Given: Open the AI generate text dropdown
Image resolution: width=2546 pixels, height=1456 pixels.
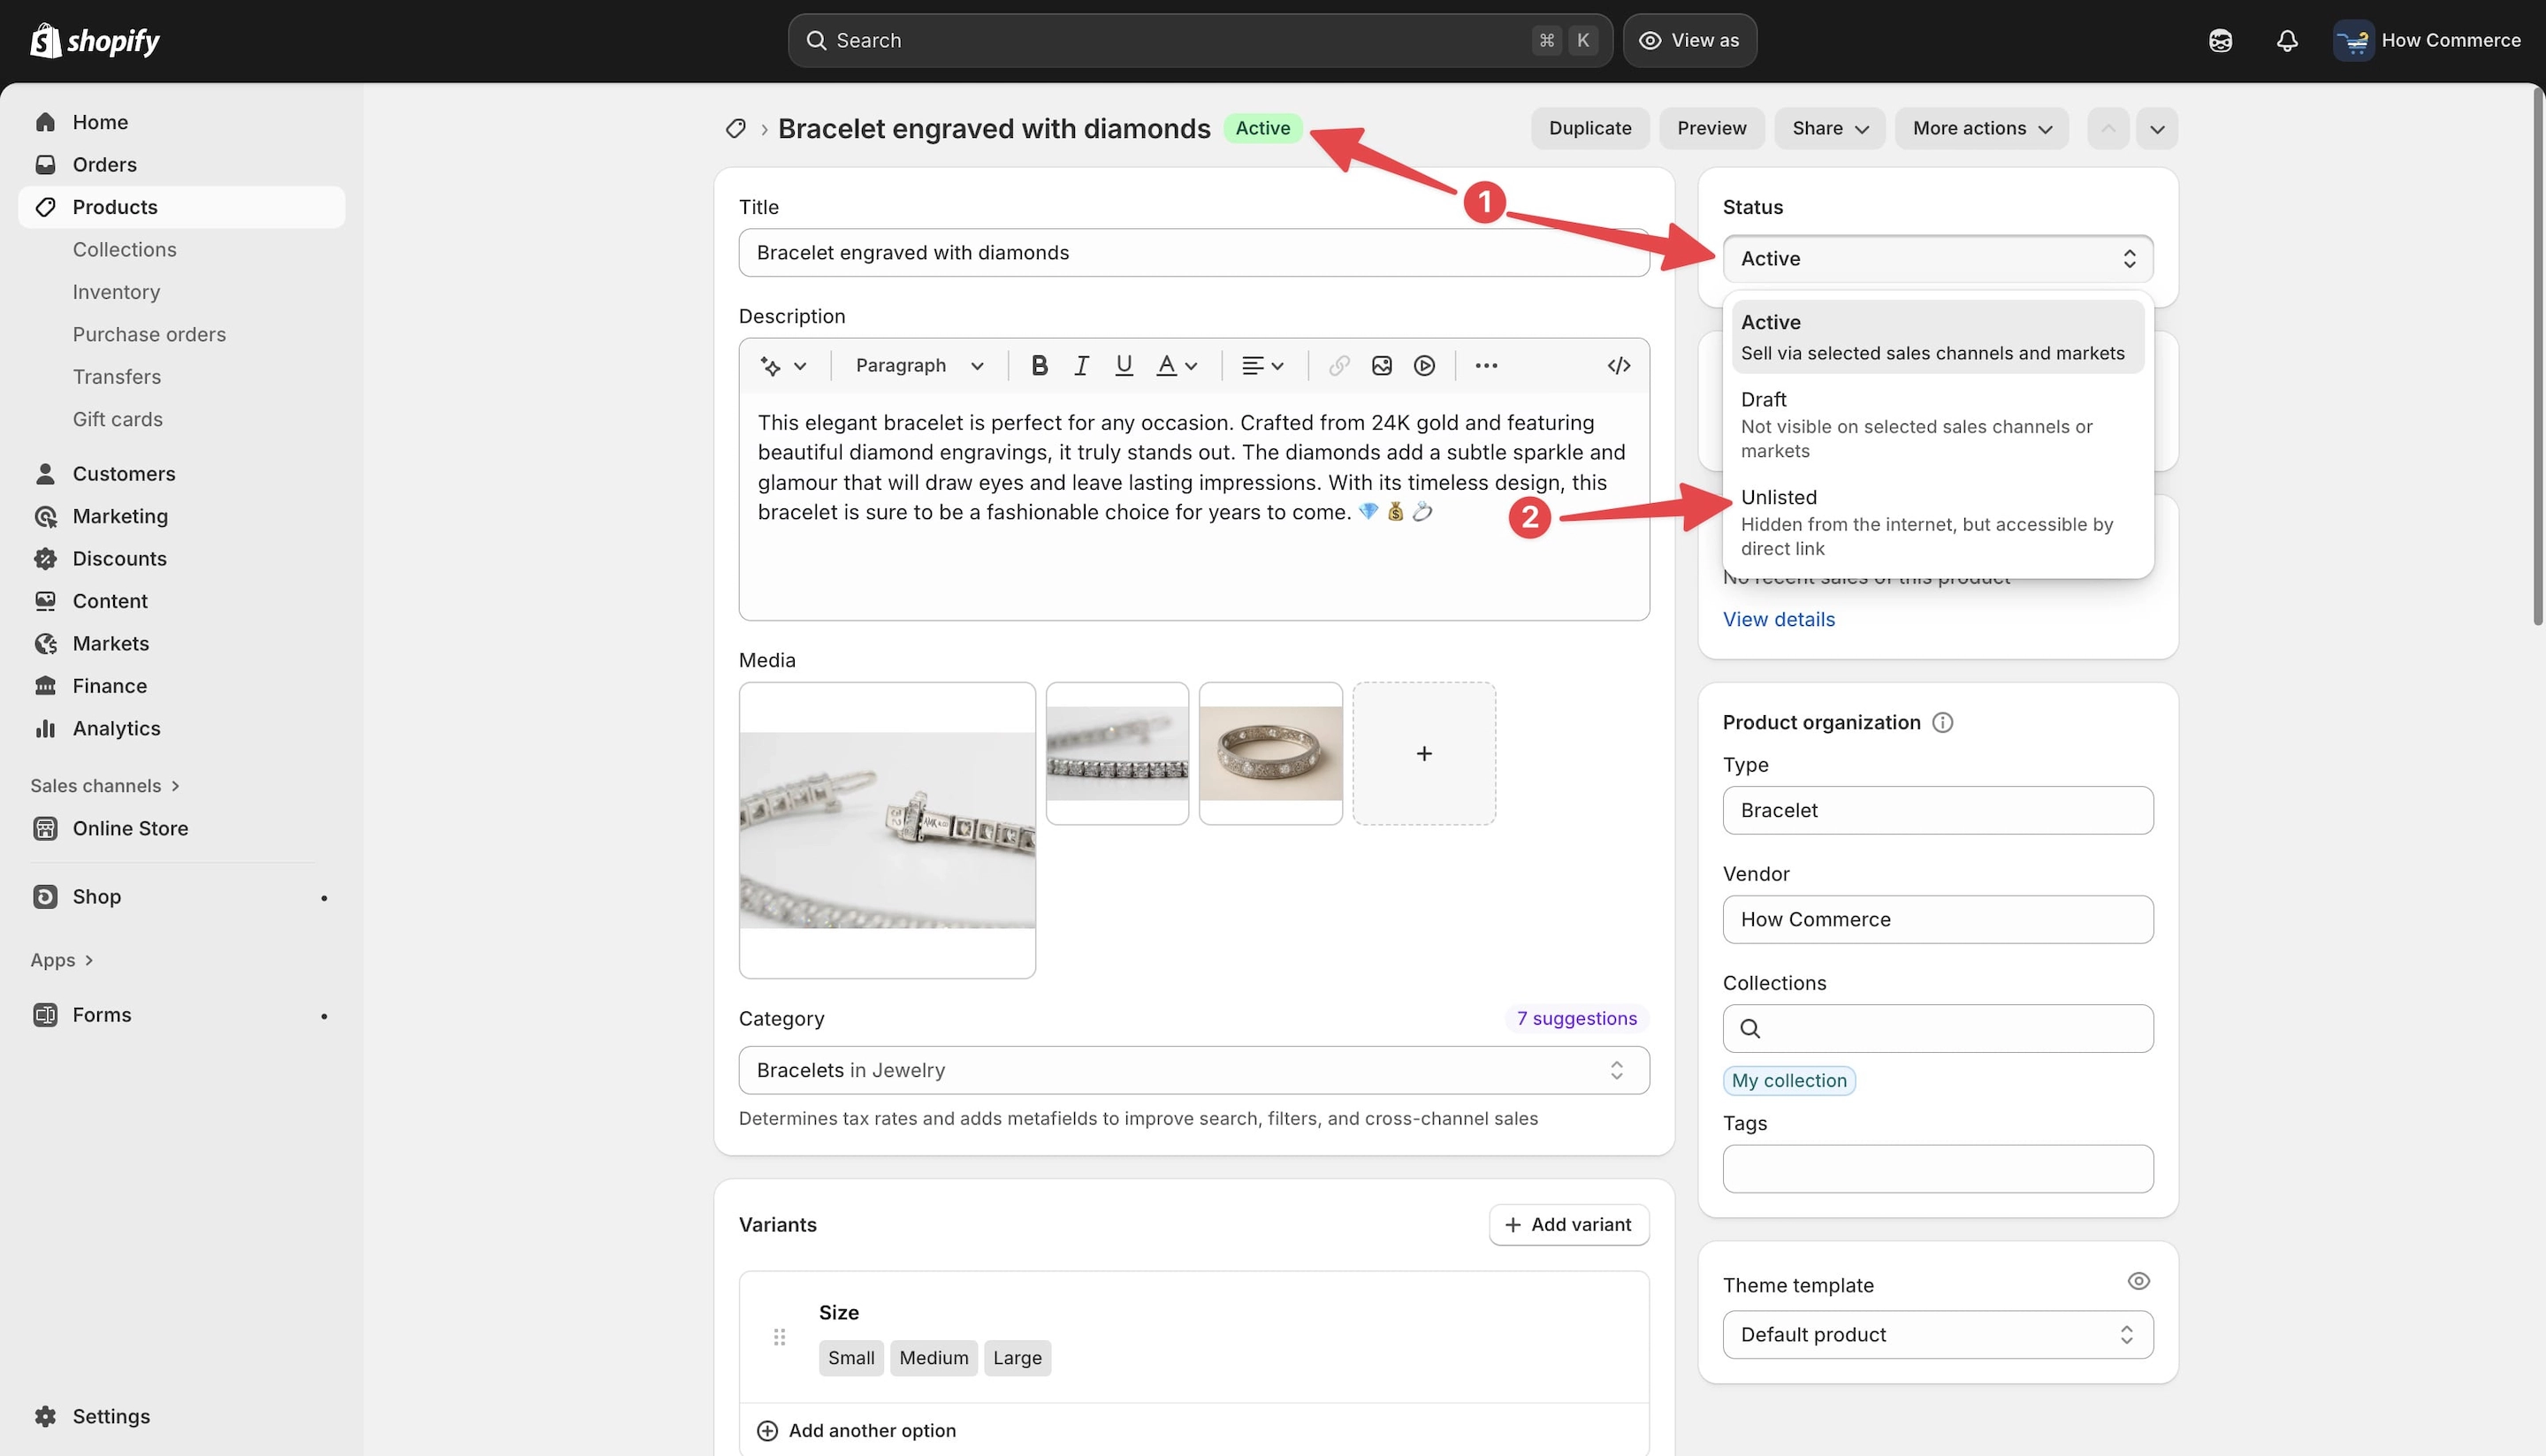Looking at the screenshot, I should pyautogui.click(x=782, y=366).
